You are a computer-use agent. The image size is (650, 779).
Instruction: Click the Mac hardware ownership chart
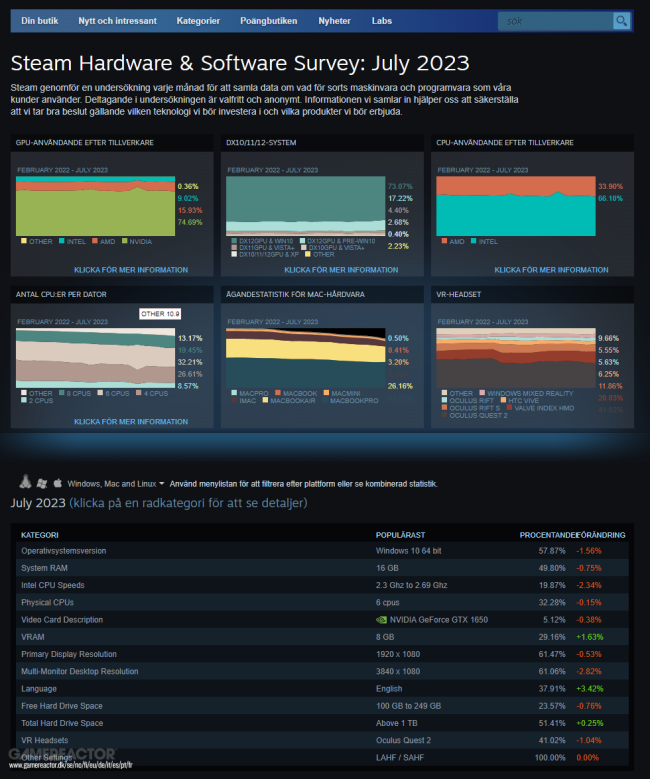tap(306, 358)
